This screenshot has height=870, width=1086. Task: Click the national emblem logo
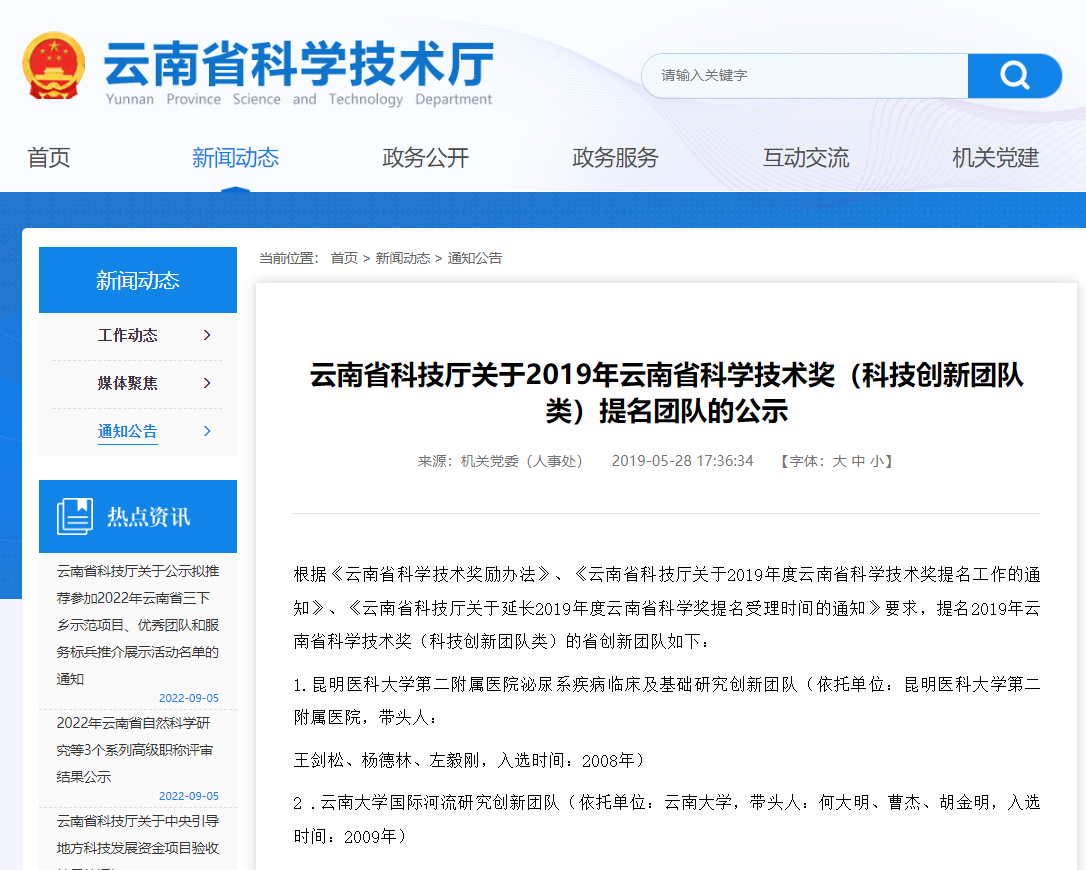coord(53,66)
